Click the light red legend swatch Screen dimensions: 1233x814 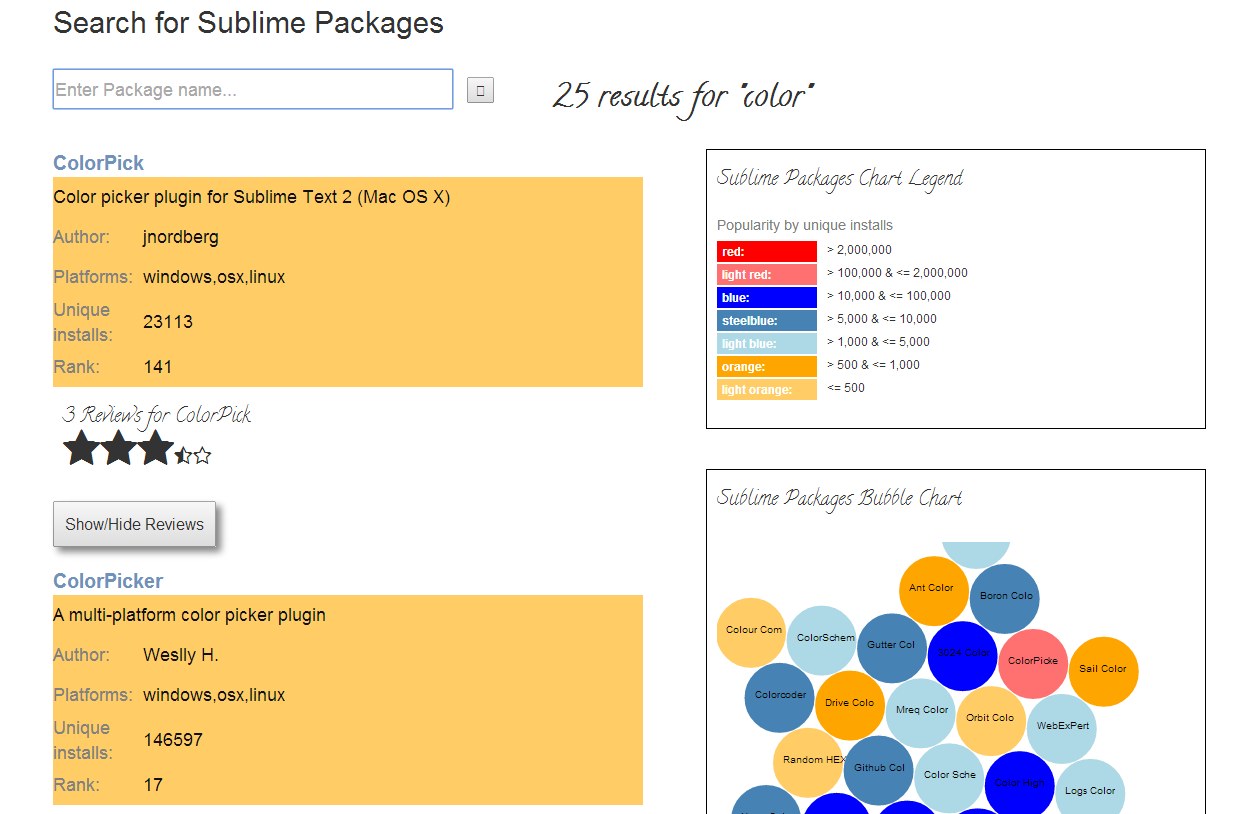767,275
